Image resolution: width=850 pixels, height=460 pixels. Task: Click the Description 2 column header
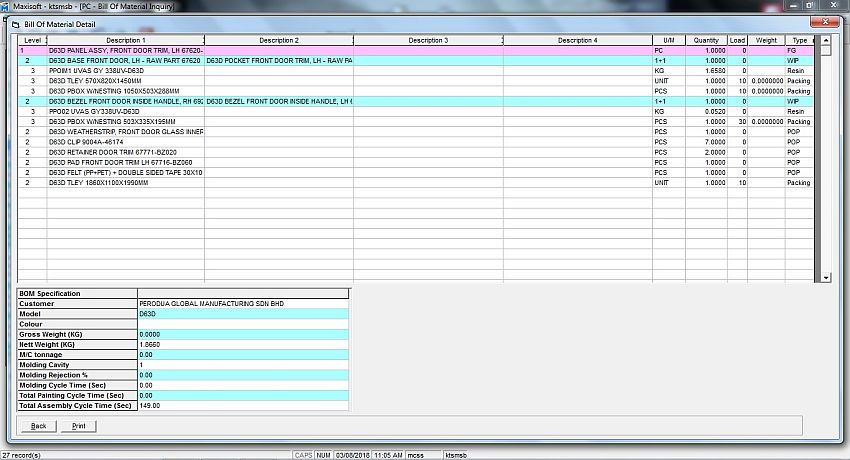click(x=278, y=40)
